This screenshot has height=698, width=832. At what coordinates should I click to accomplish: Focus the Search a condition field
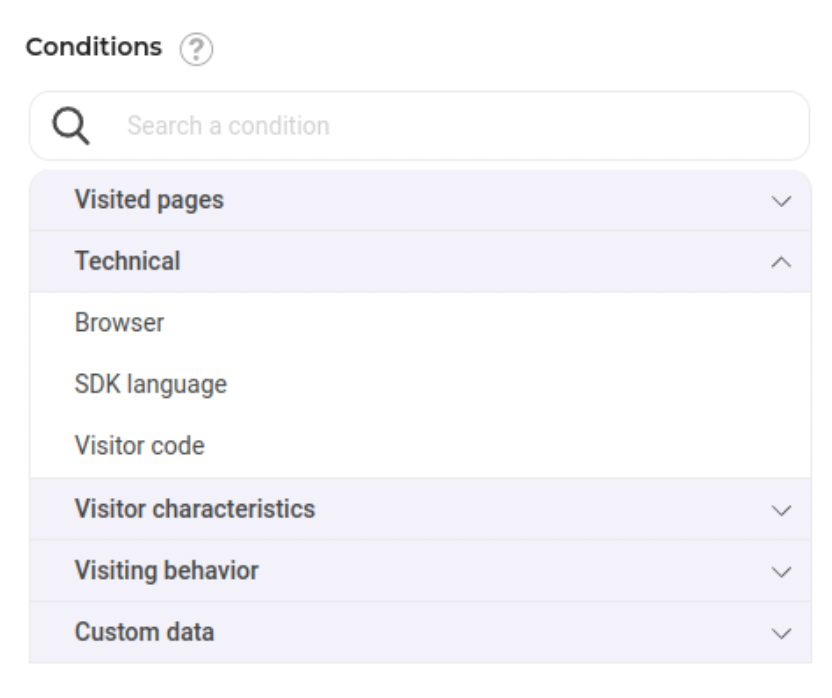coord(420,126)
